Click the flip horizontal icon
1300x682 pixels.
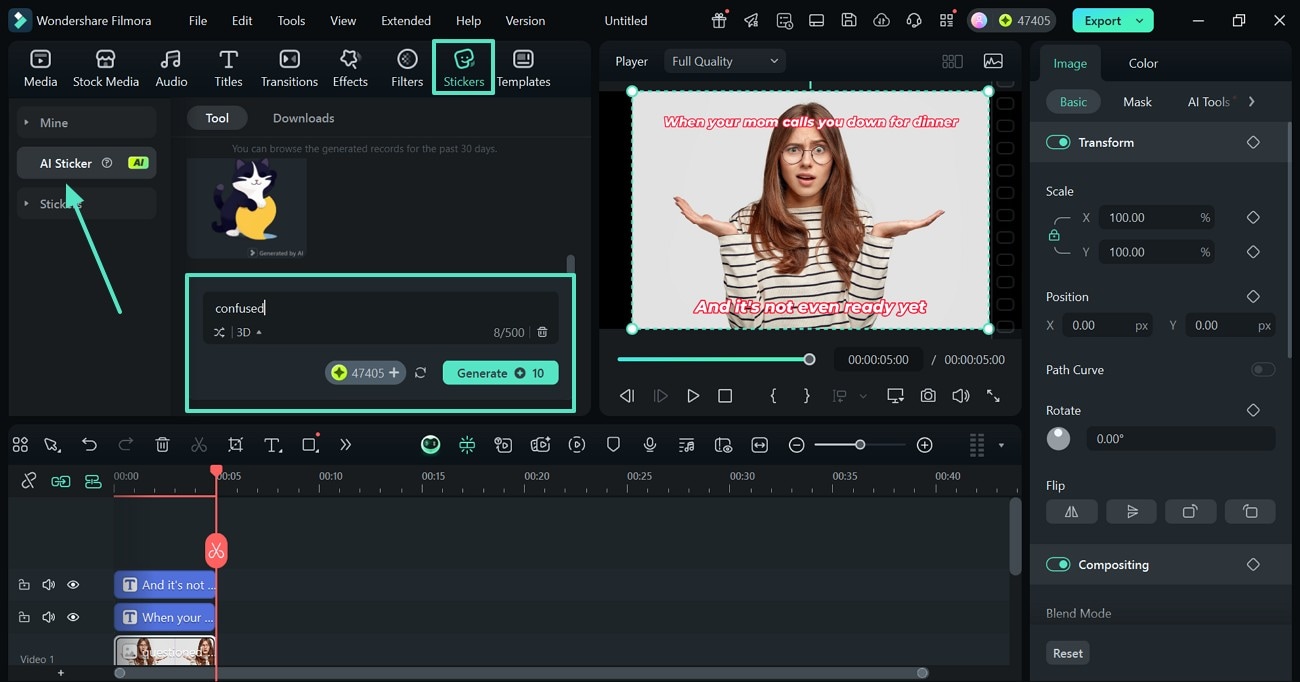coord(1071,511)
